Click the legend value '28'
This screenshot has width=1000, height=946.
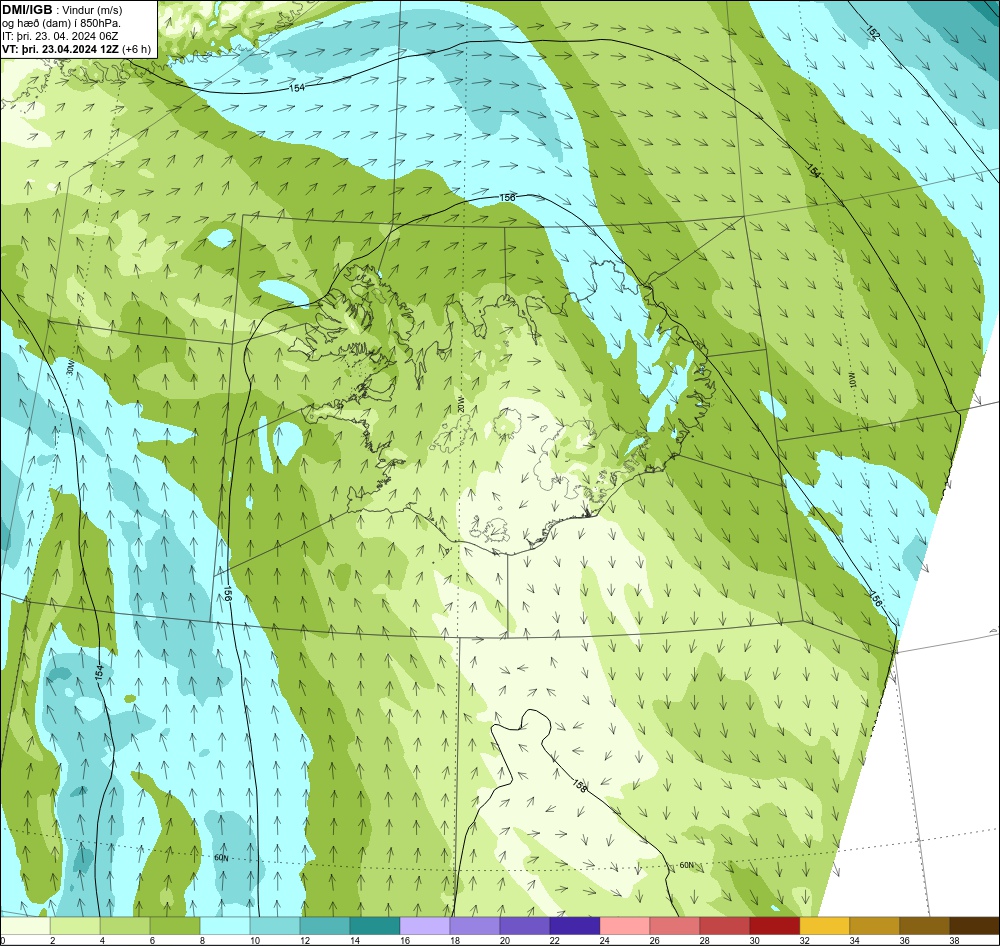click(704, 940)
